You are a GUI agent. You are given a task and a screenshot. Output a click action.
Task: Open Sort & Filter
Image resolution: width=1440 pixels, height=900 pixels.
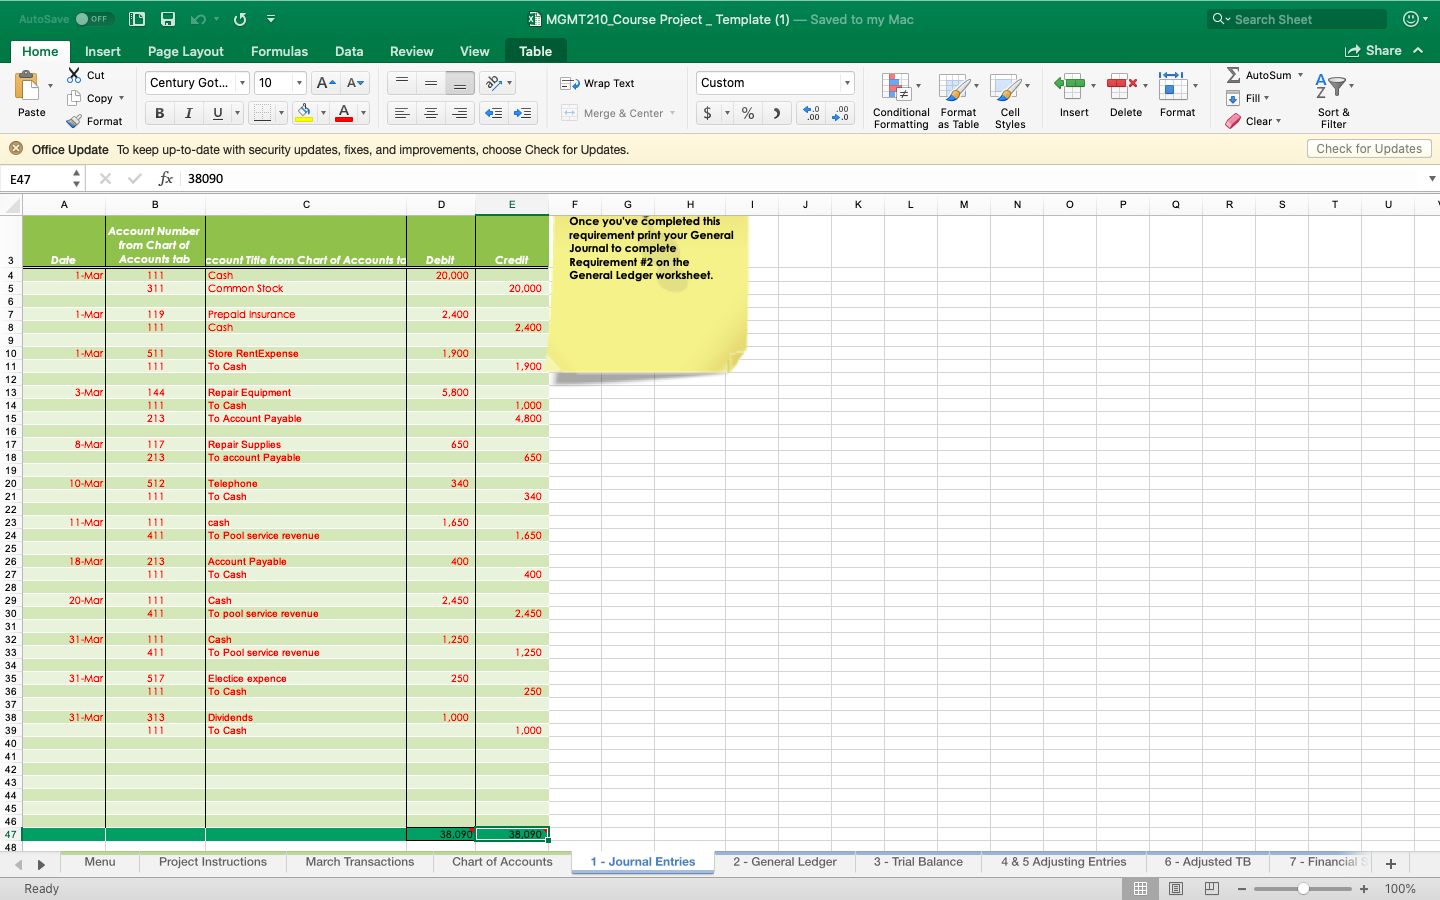(x=1333, y=101)
